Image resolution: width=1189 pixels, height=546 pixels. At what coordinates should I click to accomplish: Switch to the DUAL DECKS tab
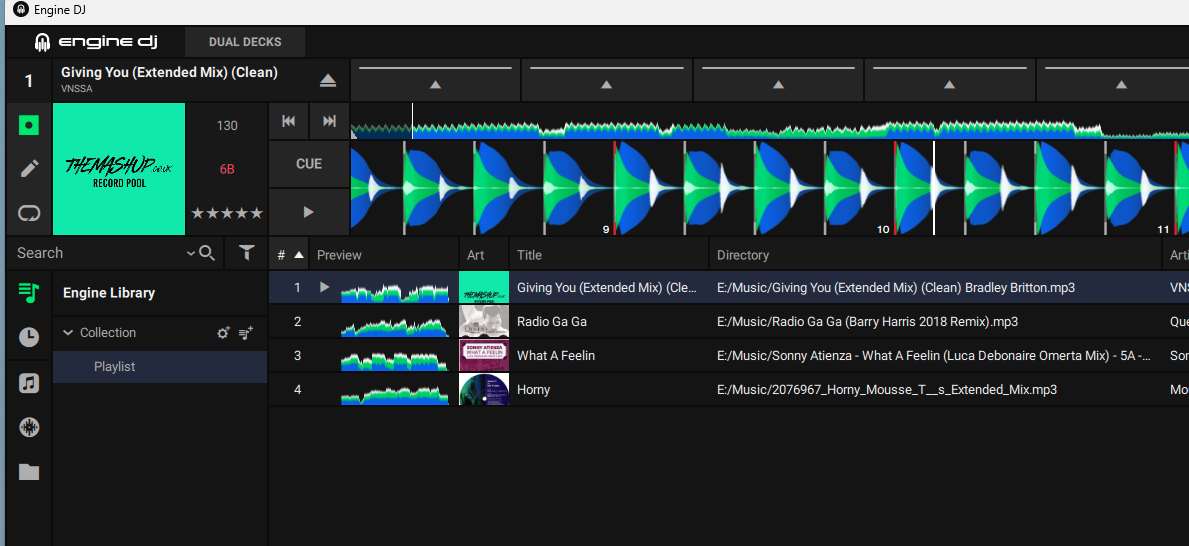(245, 42)
